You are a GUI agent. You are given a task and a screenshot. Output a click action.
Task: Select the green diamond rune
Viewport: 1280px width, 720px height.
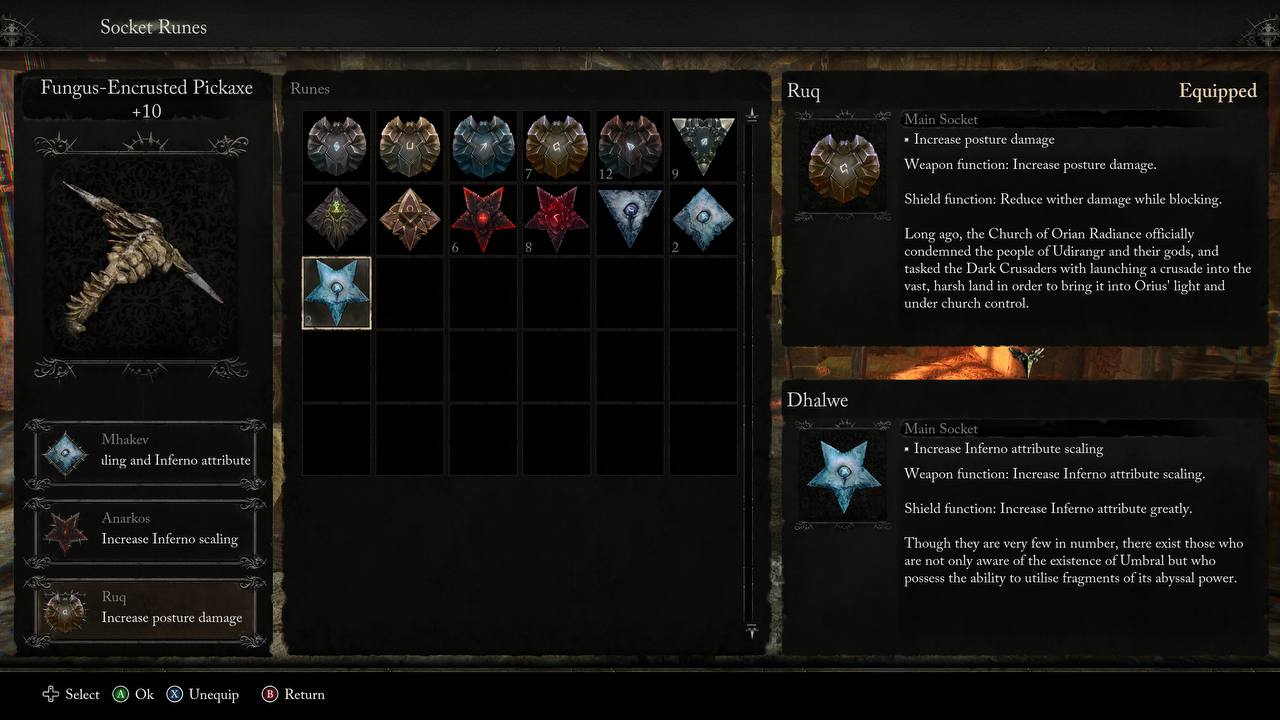pyautogui.click(x=337, y=219)
